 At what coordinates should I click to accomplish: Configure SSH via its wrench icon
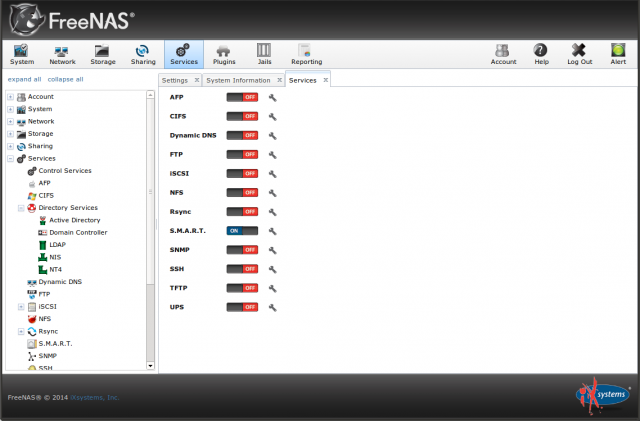point(273,269)
